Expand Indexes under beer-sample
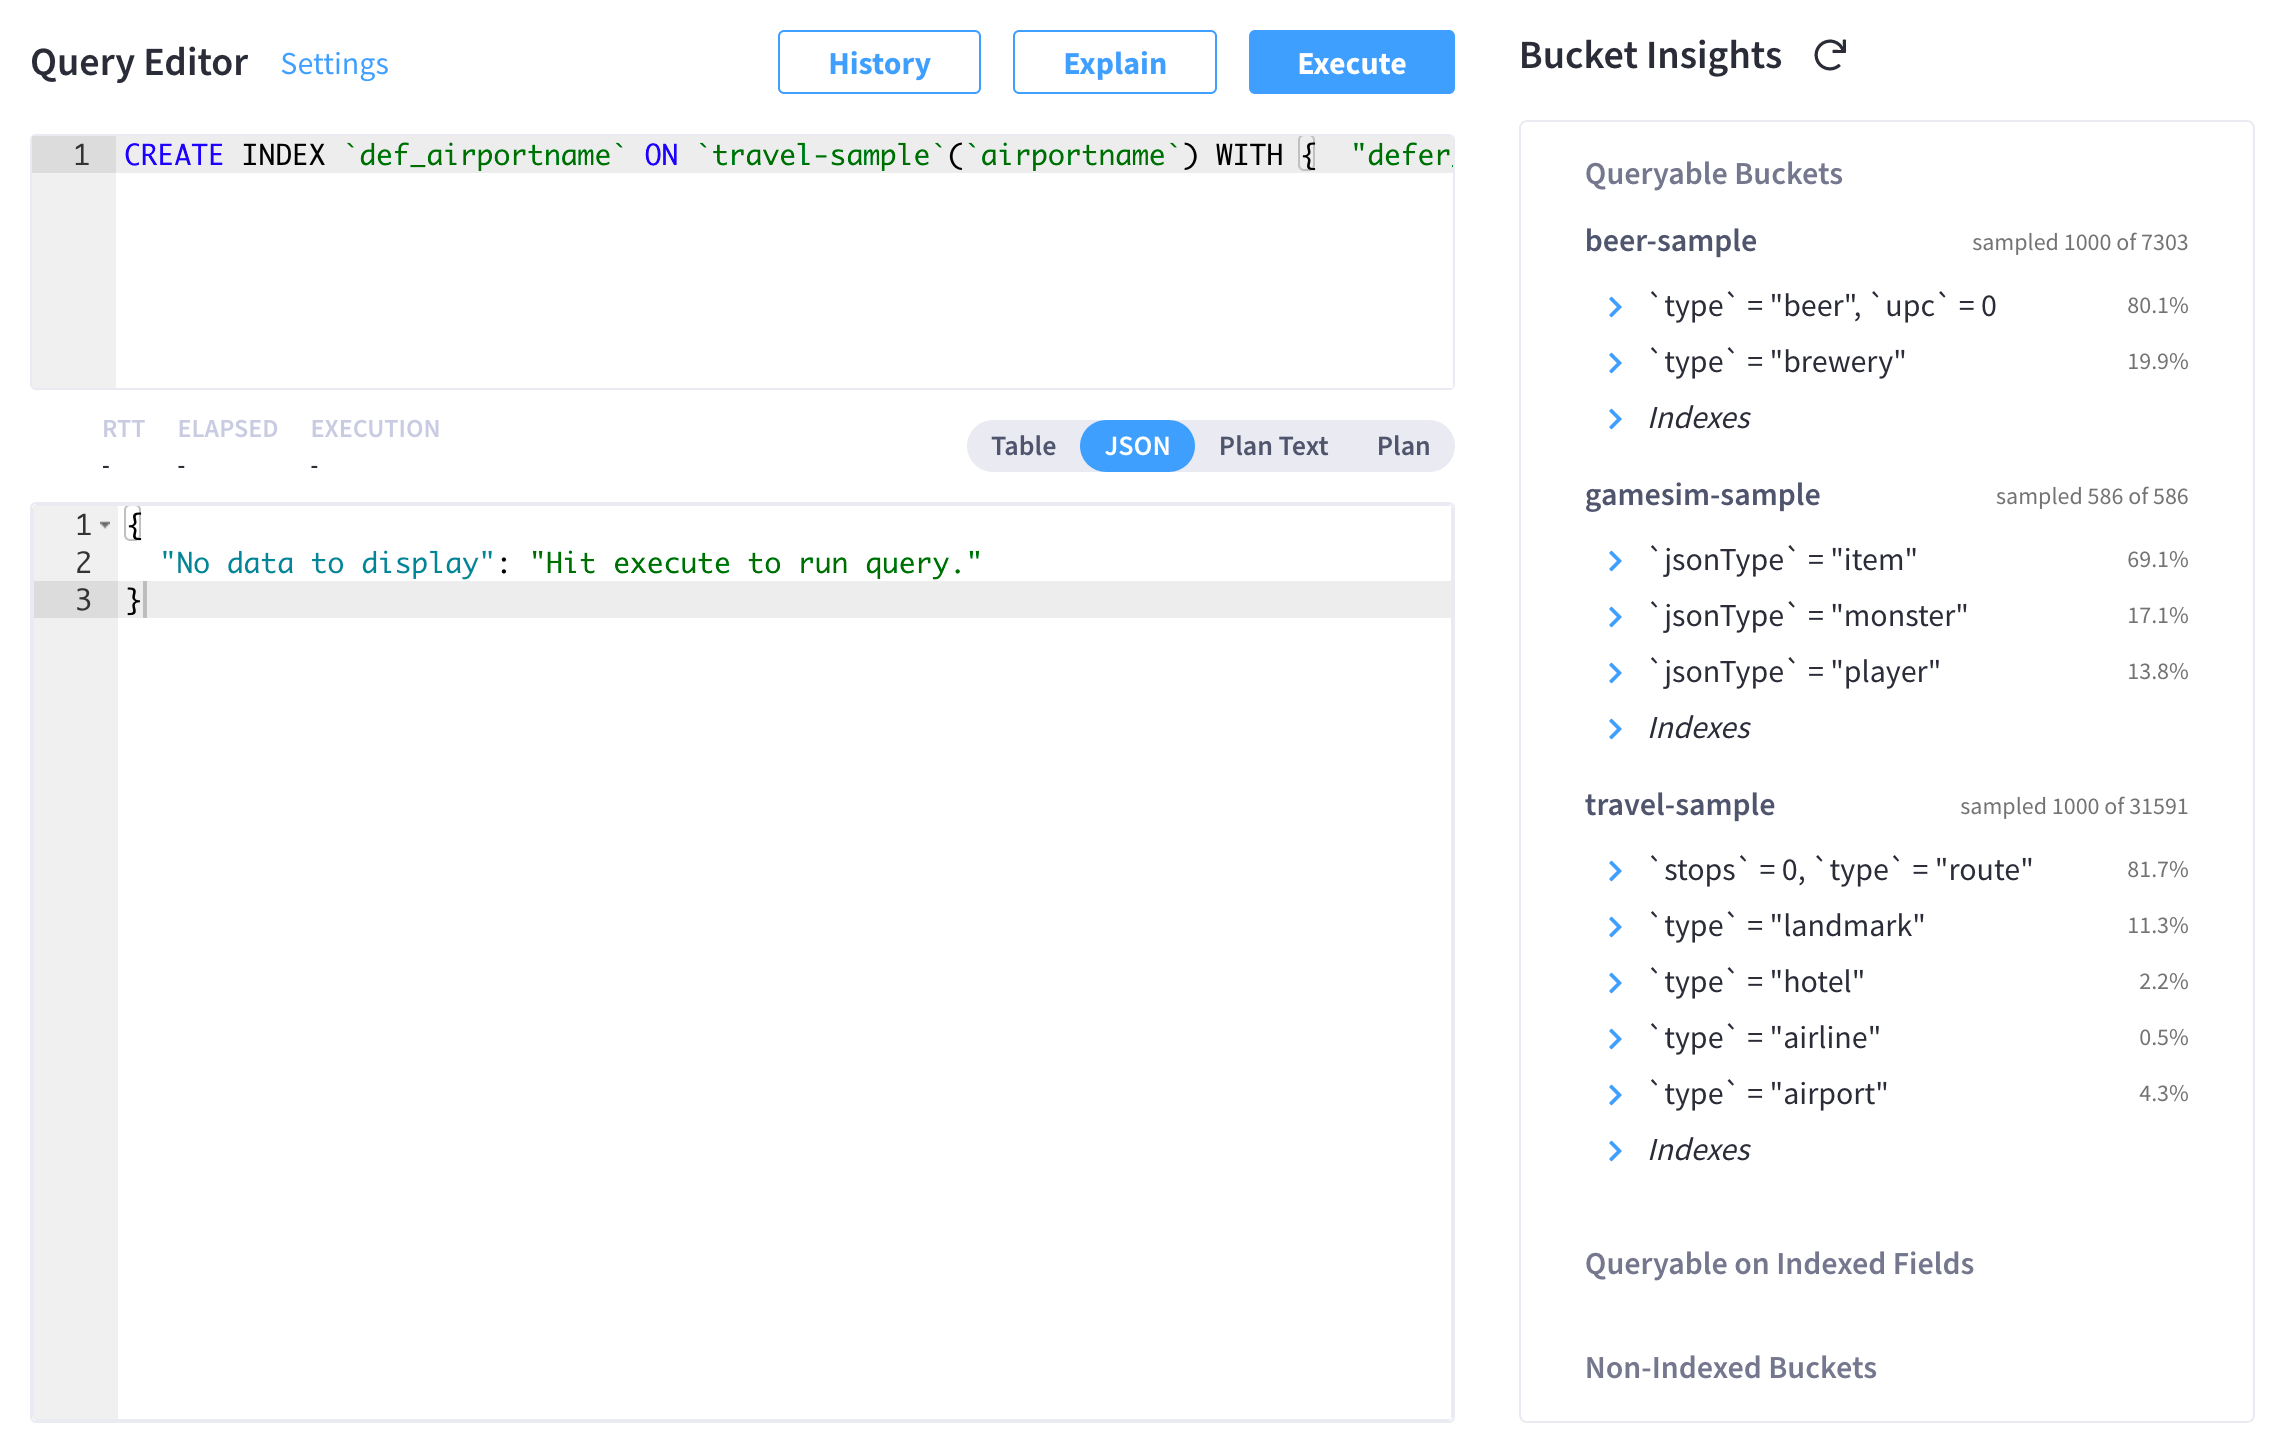The image size is (2286, 1454). coord(1615,419)
